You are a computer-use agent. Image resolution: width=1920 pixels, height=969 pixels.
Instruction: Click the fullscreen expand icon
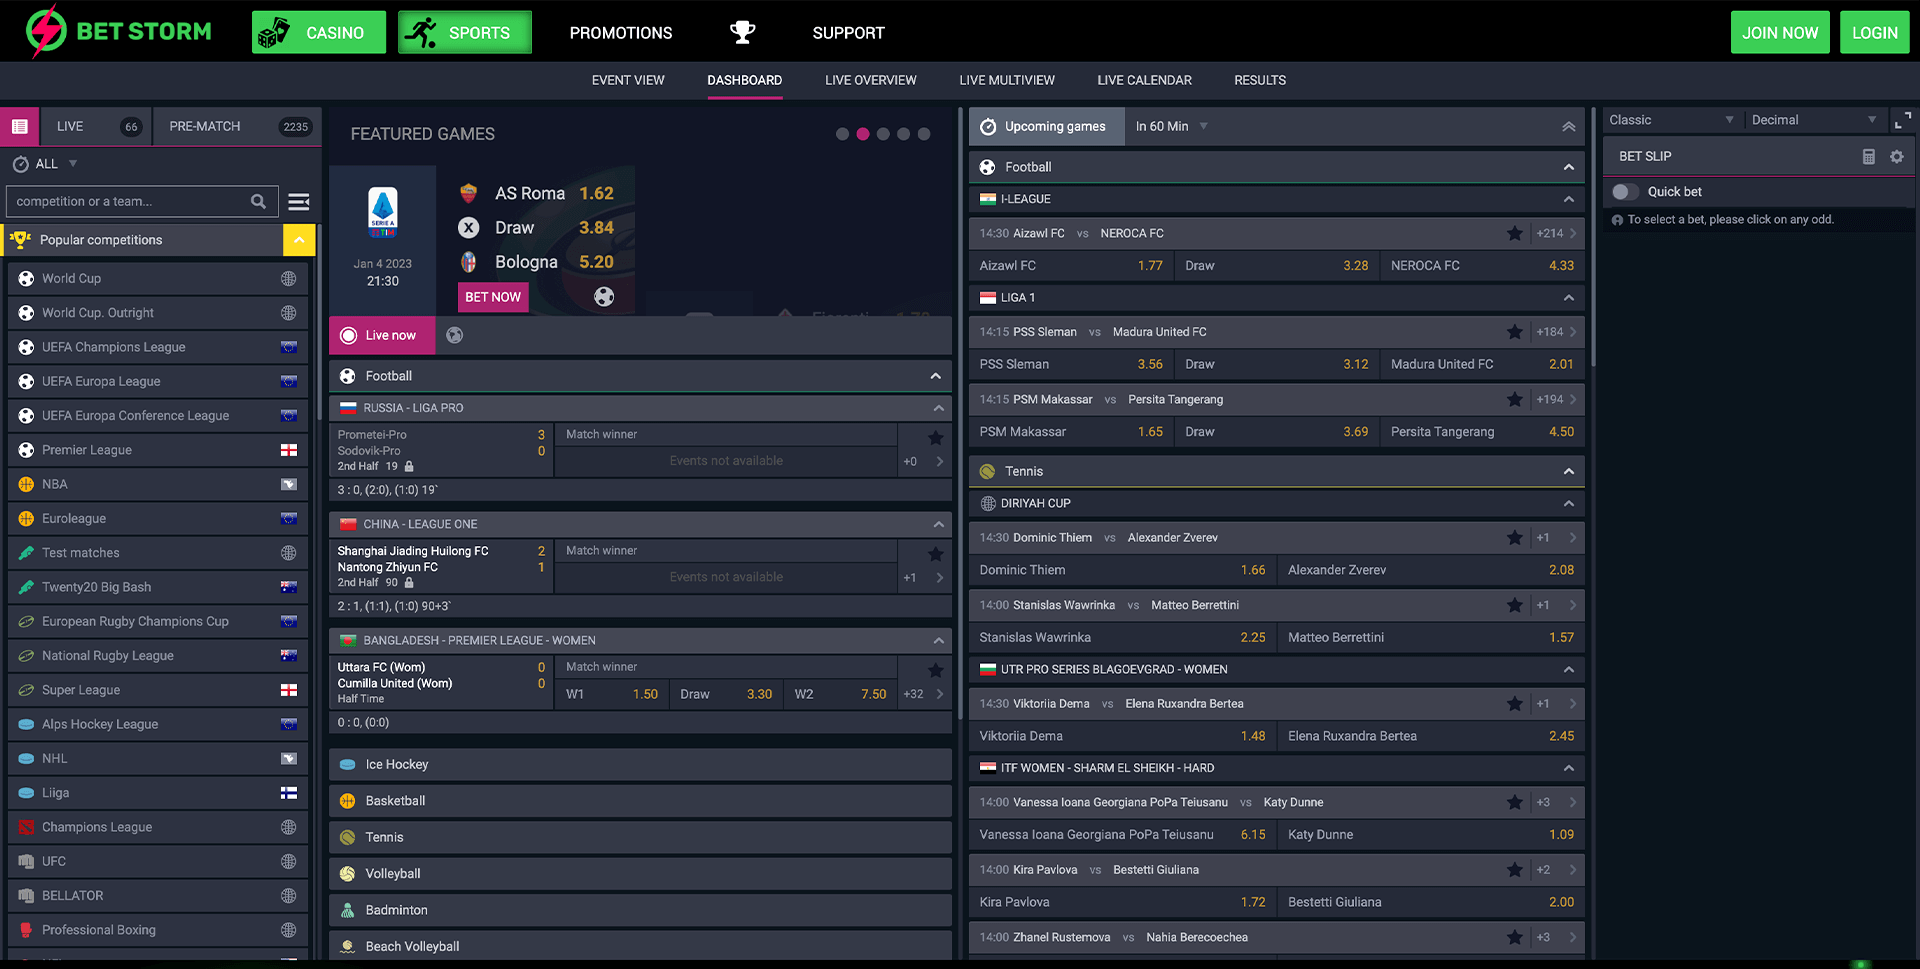click(1902, 120)
